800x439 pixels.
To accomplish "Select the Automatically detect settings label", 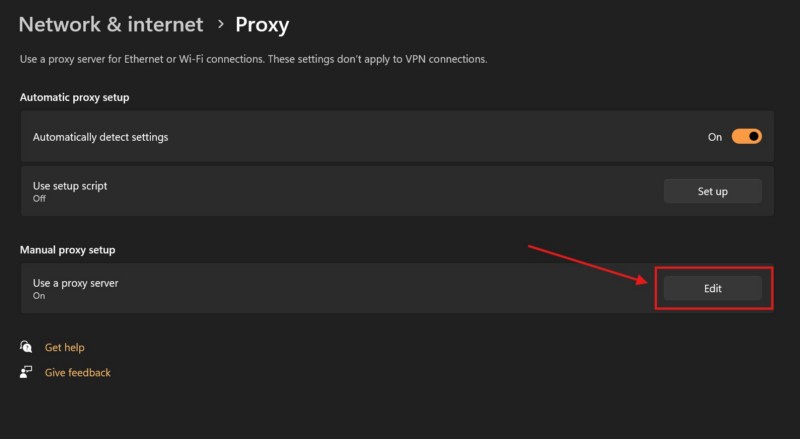I will click(100, 137).
